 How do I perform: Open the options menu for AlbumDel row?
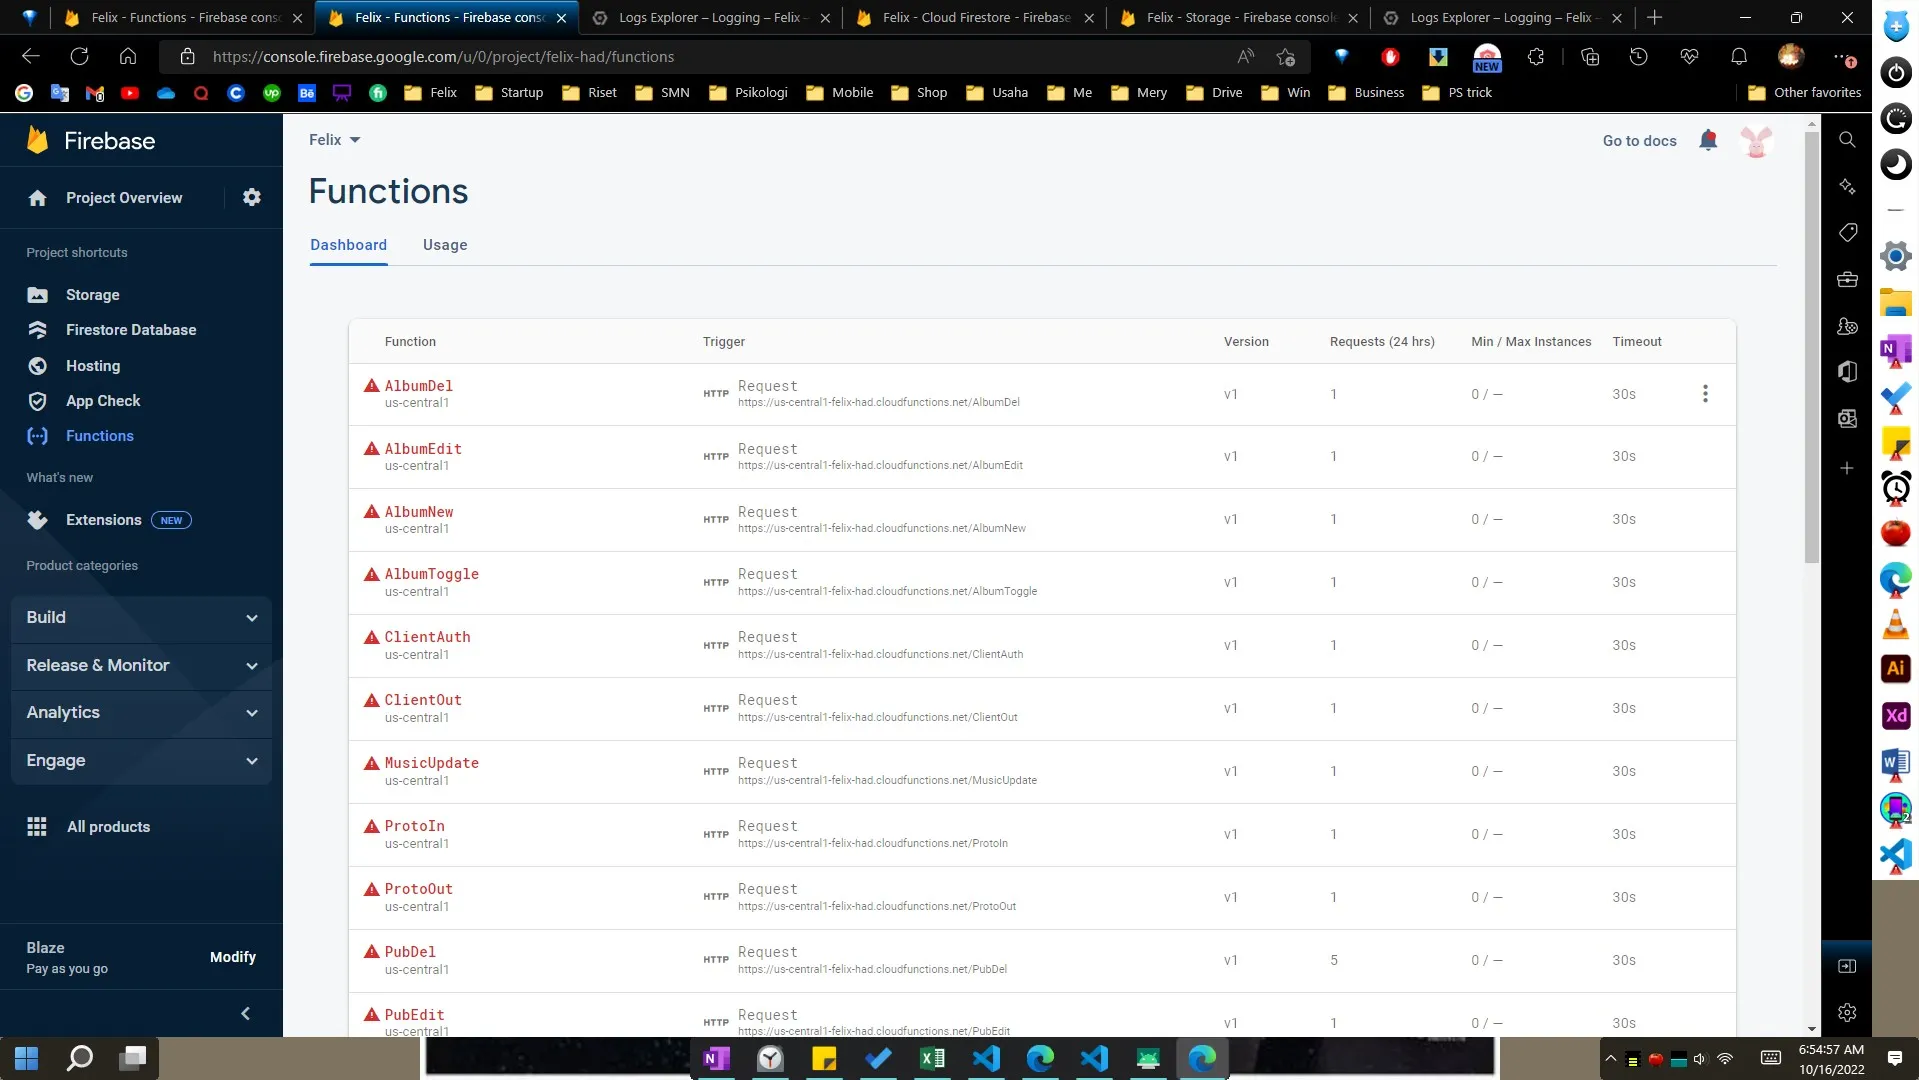click(x=1705, y=394)
